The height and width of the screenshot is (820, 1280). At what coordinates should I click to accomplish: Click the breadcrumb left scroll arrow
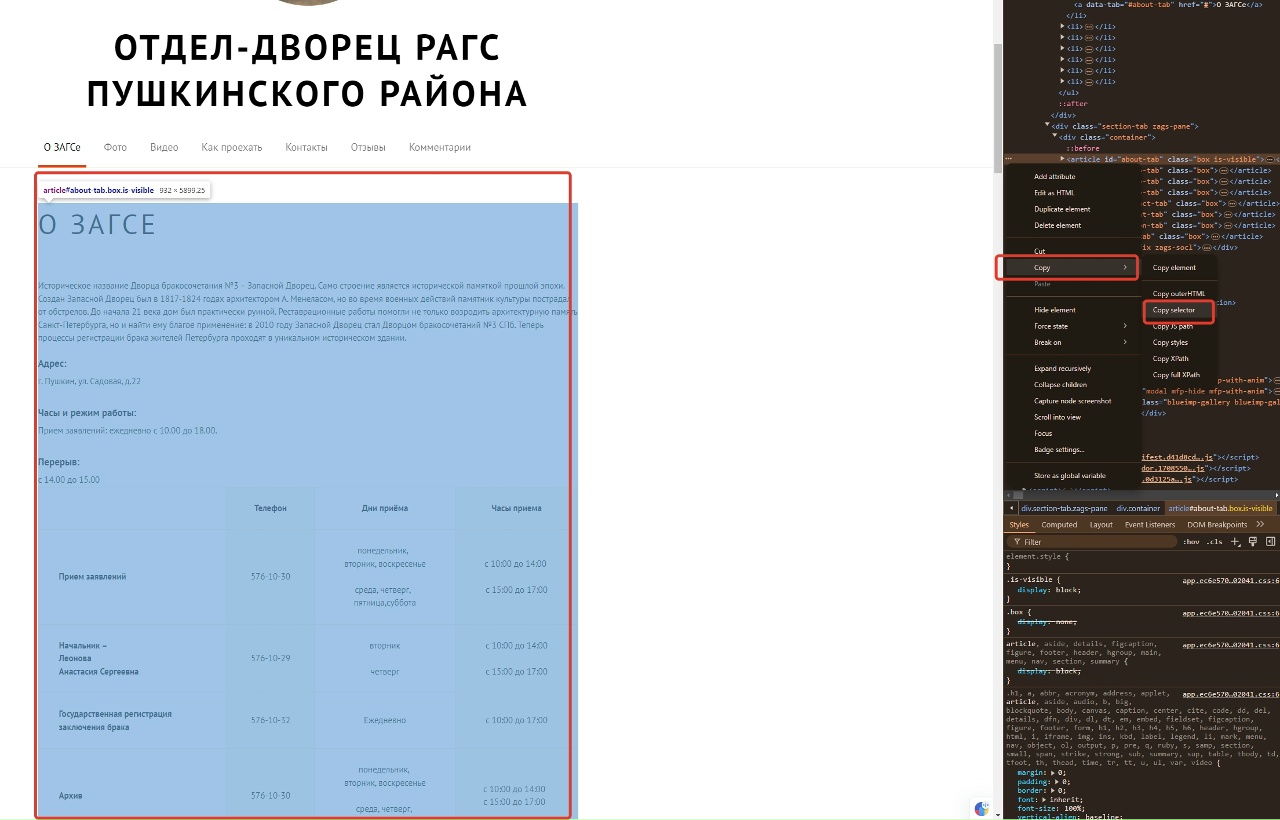coord(1011,508)
